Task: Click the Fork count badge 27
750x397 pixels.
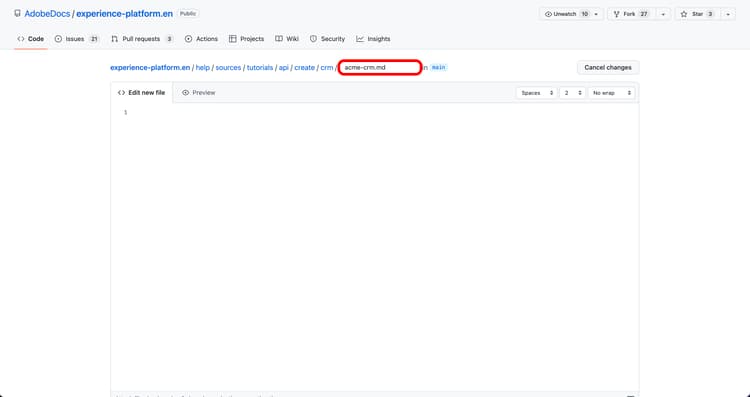Action: (x=644, y=14)
